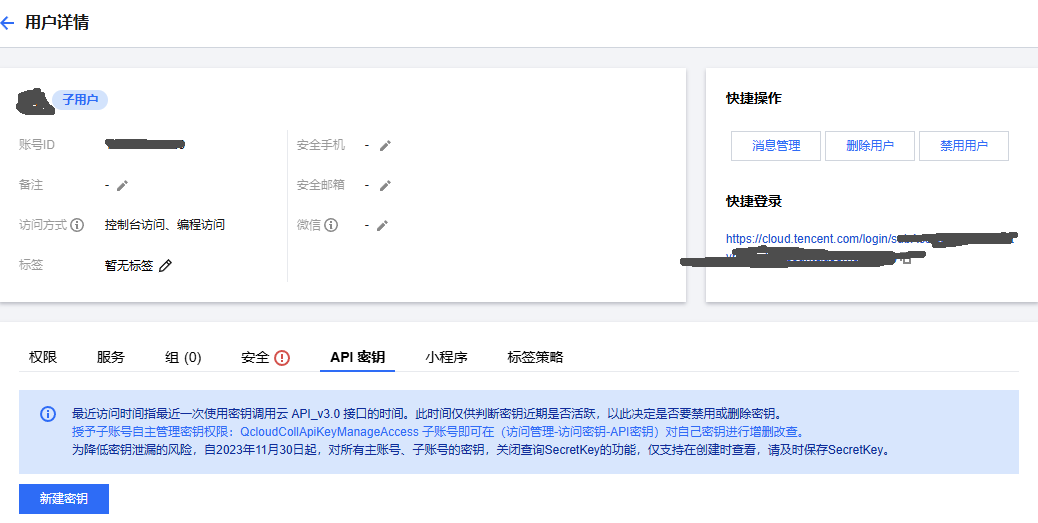Edit tags next to 暂无标签
The height and width of the screenshot is (523, 1038).
point(166,265)
